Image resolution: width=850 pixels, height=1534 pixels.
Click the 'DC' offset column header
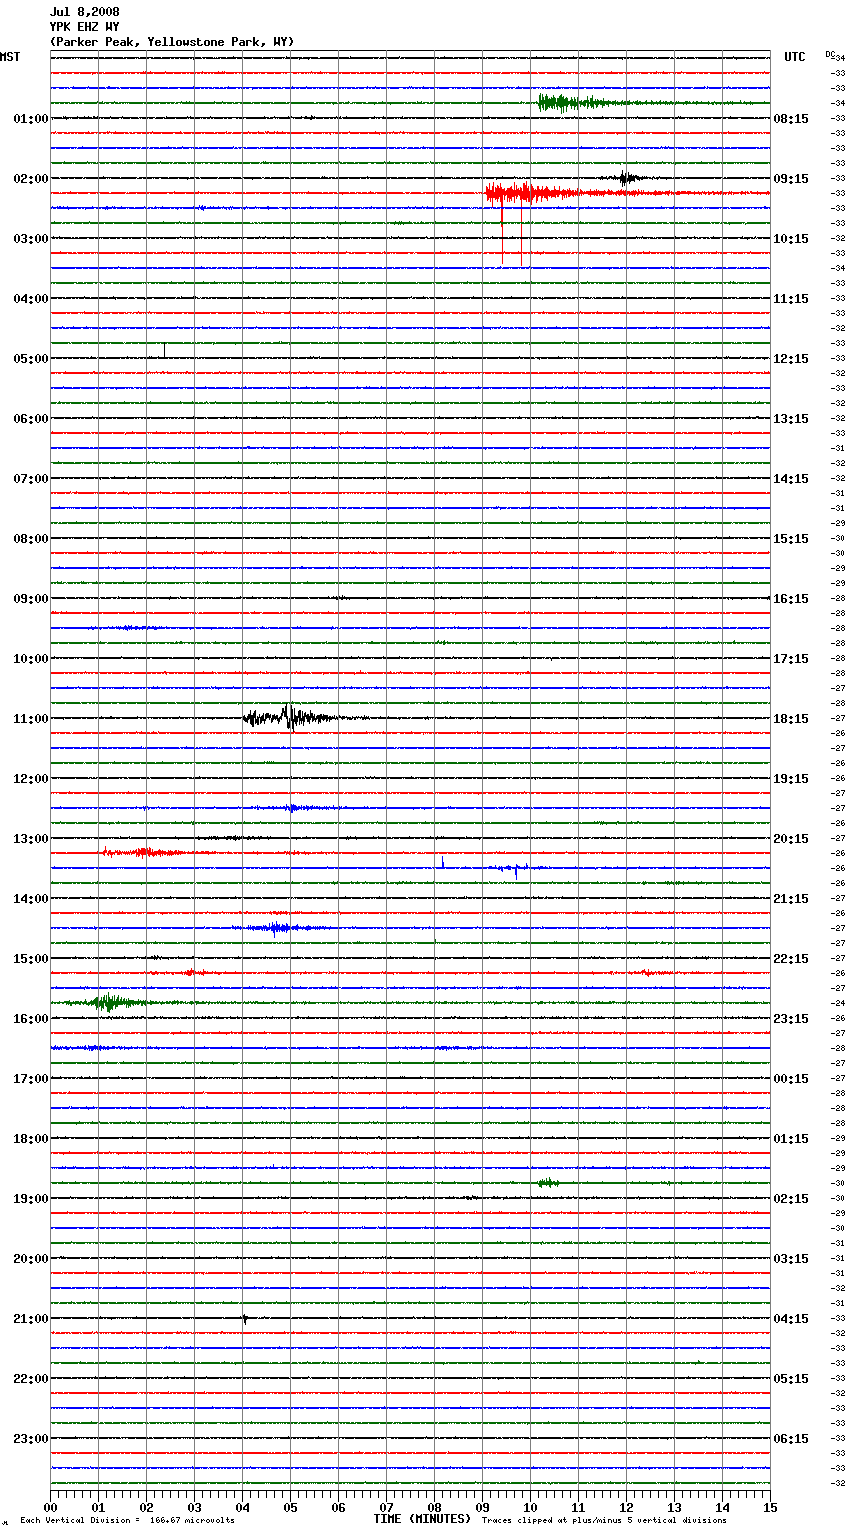[x=830, y=54]
